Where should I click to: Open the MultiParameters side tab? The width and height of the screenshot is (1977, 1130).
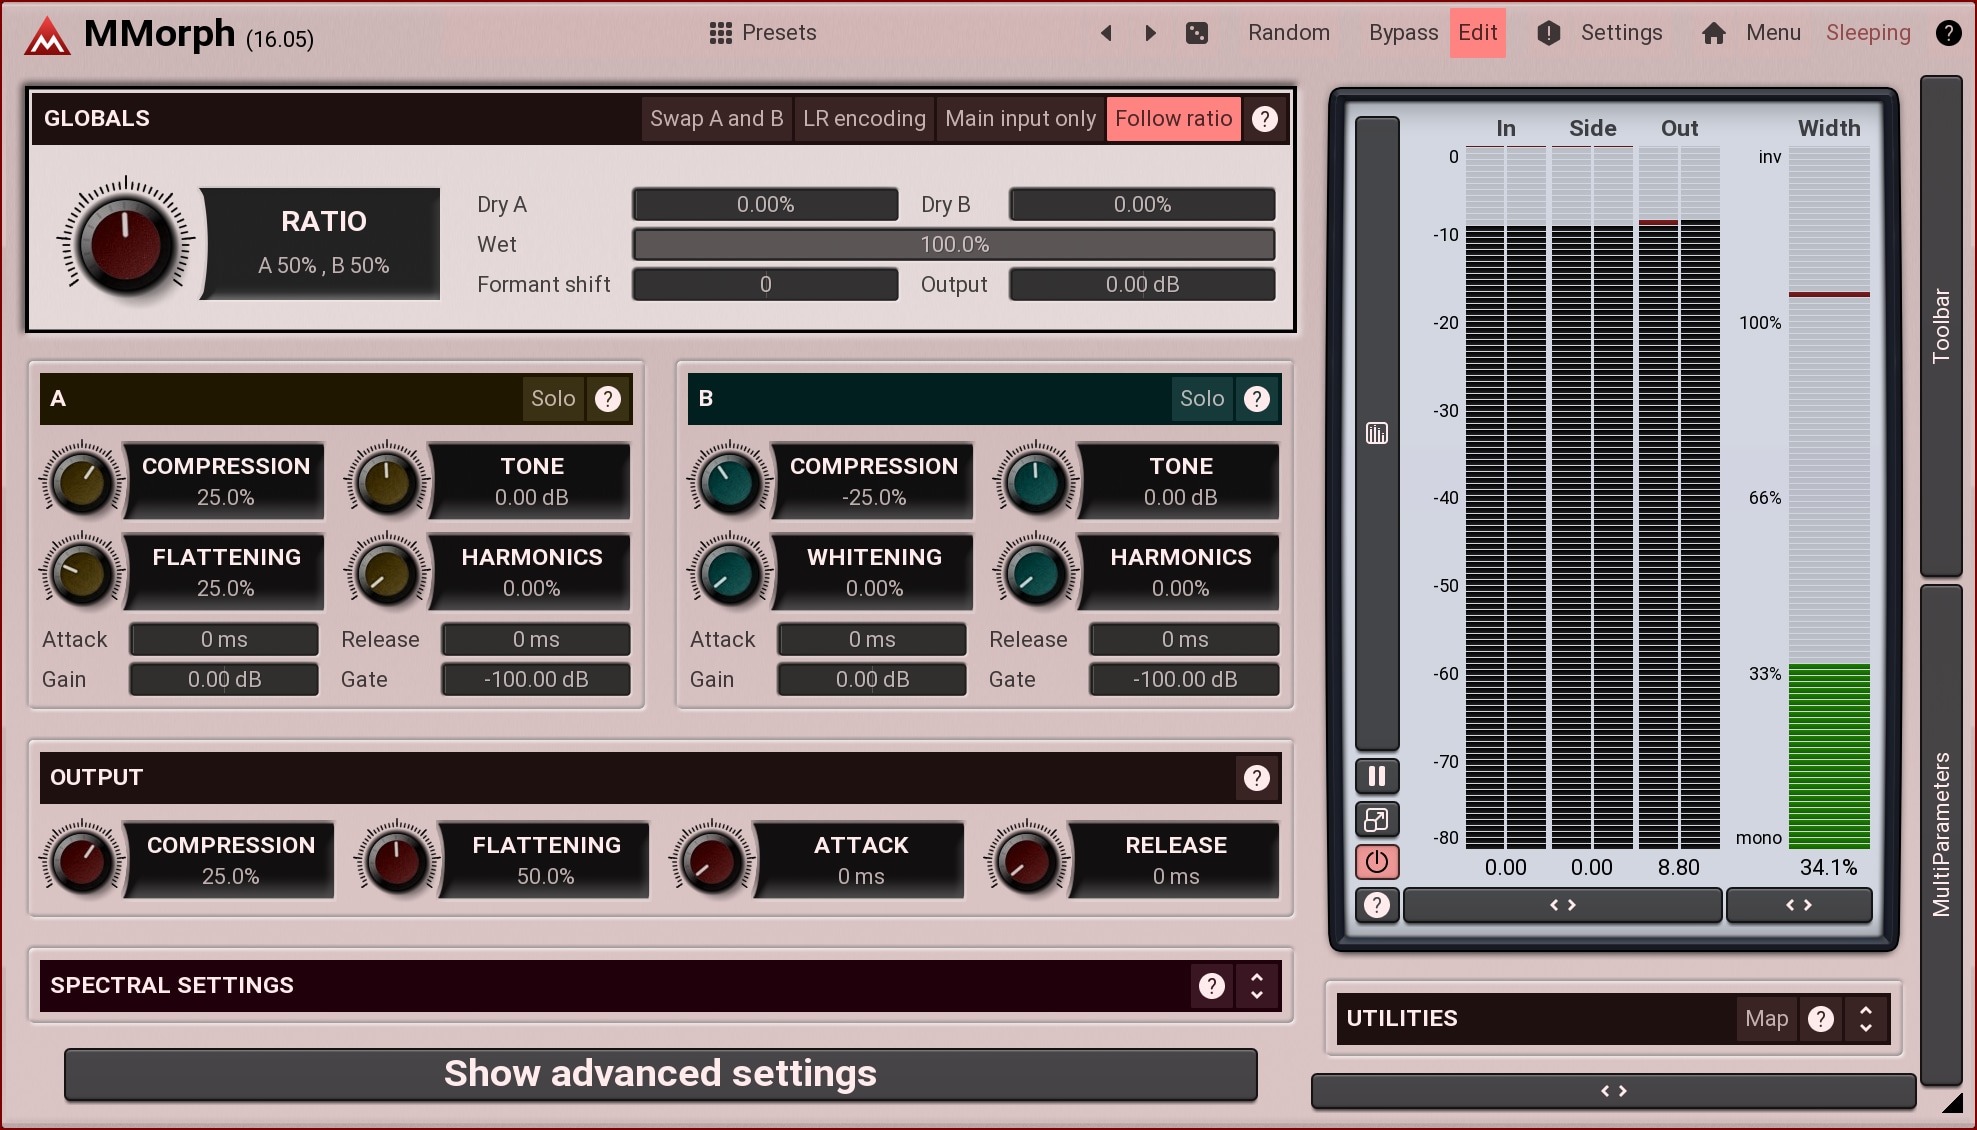(x=1941, y=833)
